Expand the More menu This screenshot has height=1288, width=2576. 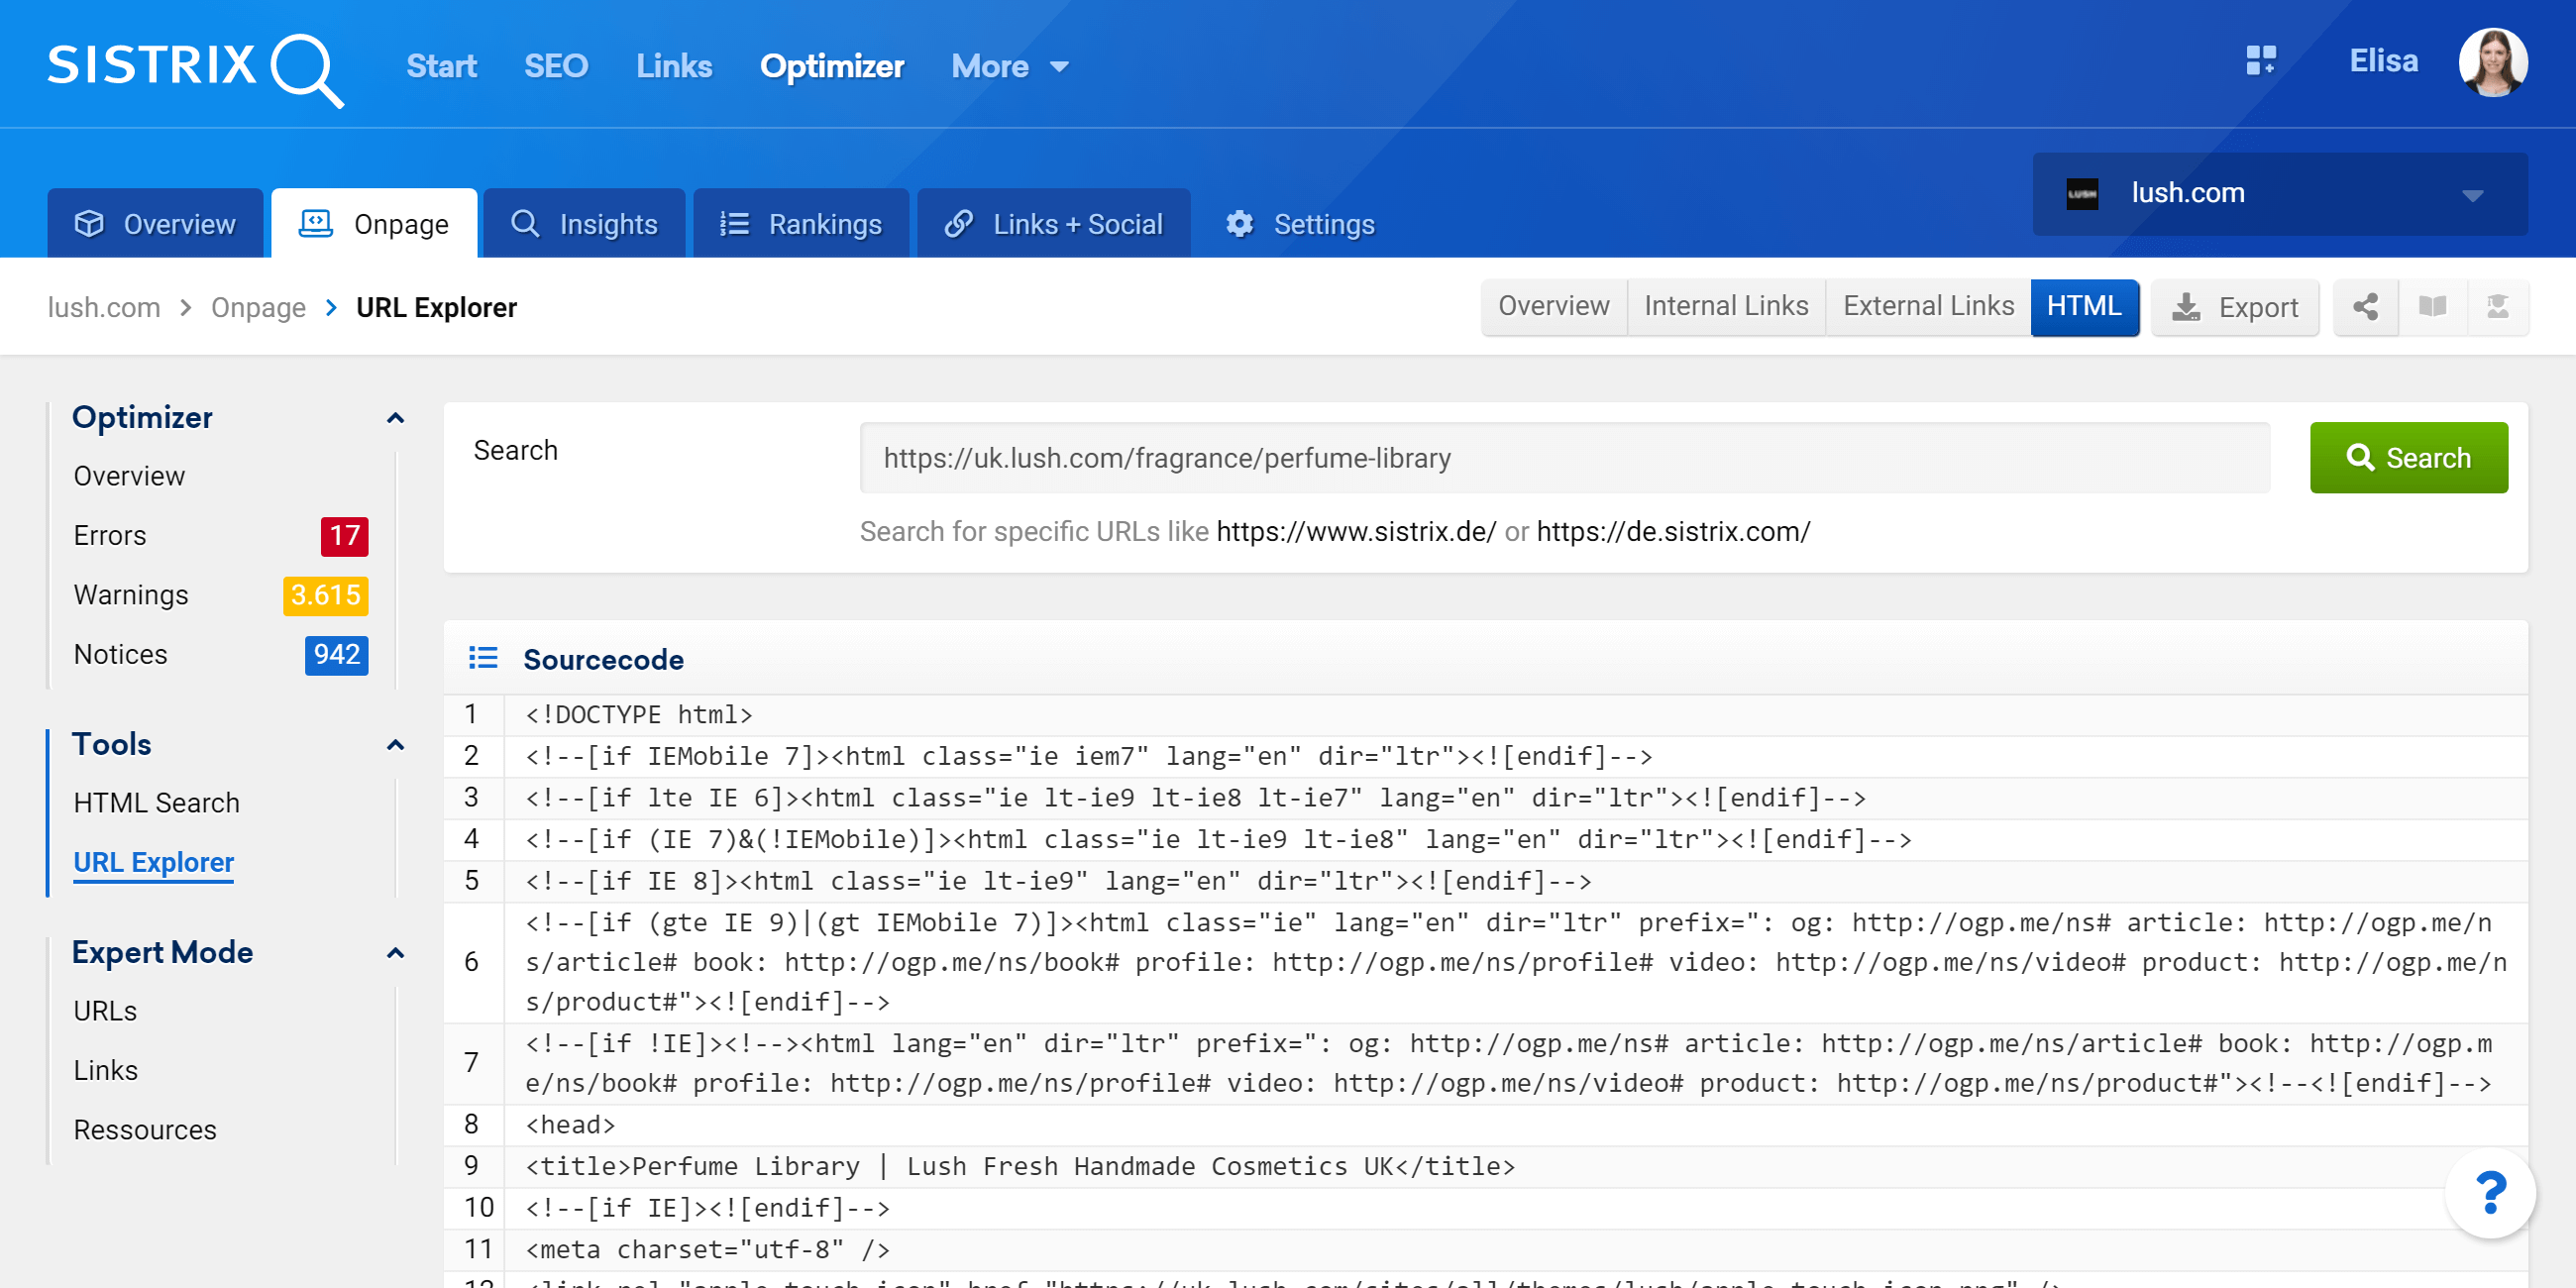coord(1010,66)
